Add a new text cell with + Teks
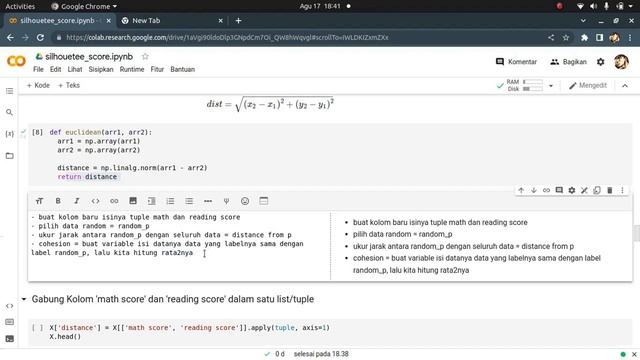This screenshot has width=640, height=360. [x=69, y=85]
